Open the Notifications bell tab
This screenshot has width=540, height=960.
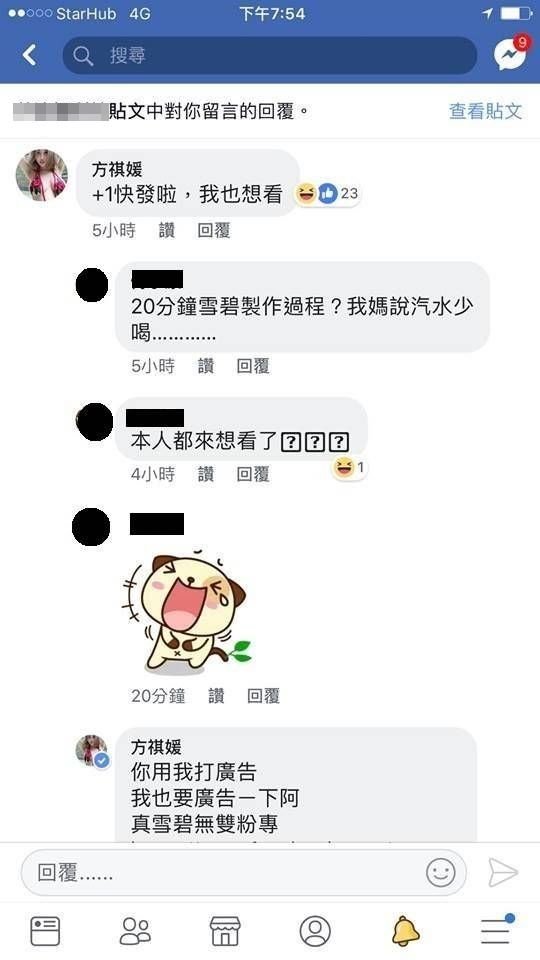(405, 931)
